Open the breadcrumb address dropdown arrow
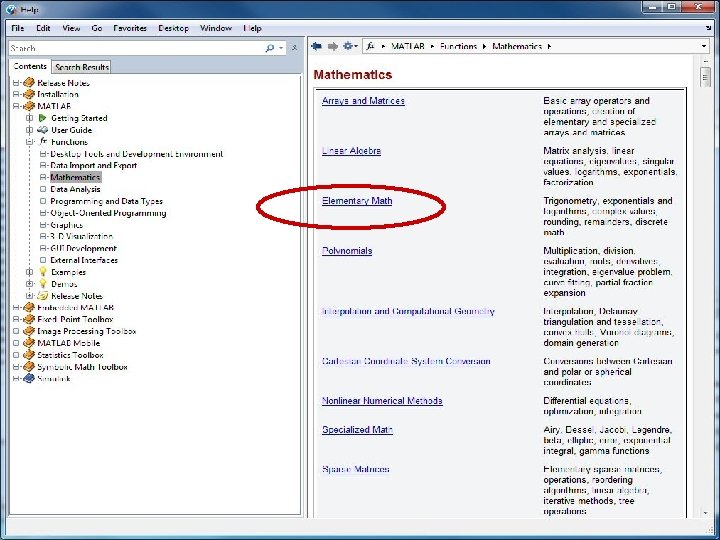 click(x=704, y=46)
